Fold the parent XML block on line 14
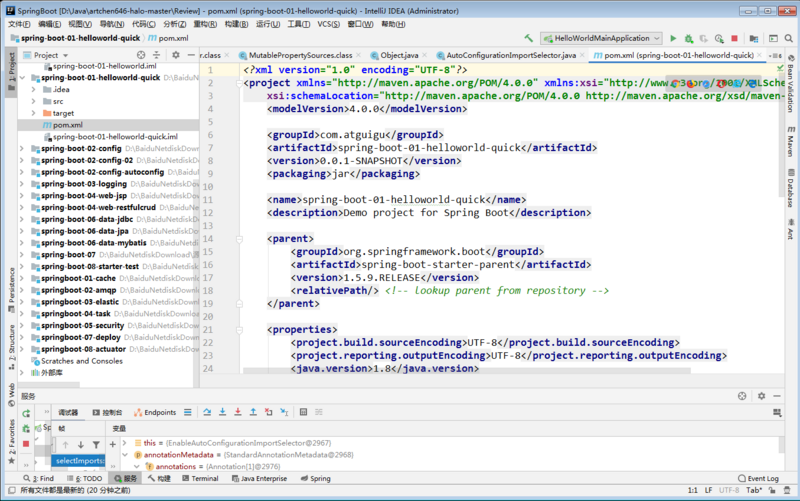The height and width of the screenshot is (501, 800). pos(239,239)
